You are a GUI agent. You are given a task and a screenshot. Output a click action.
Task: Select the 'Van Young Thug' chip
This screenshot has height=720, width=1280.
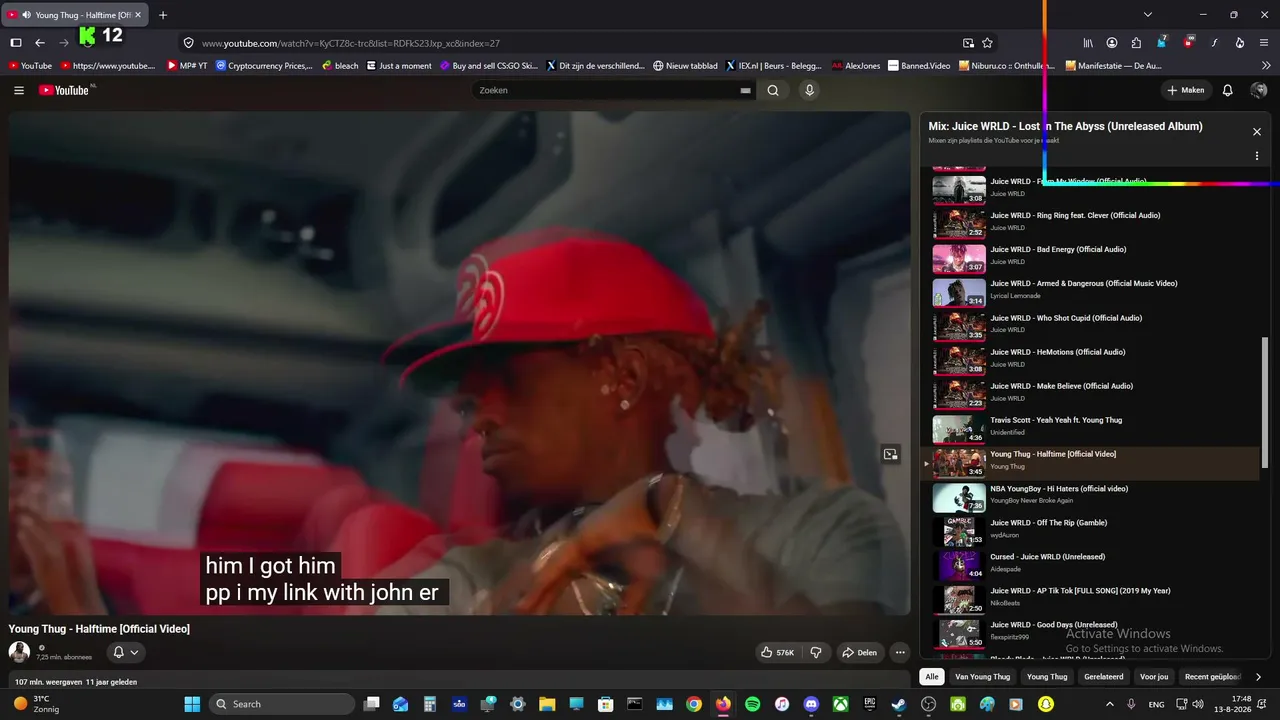[x=982, y=677]
